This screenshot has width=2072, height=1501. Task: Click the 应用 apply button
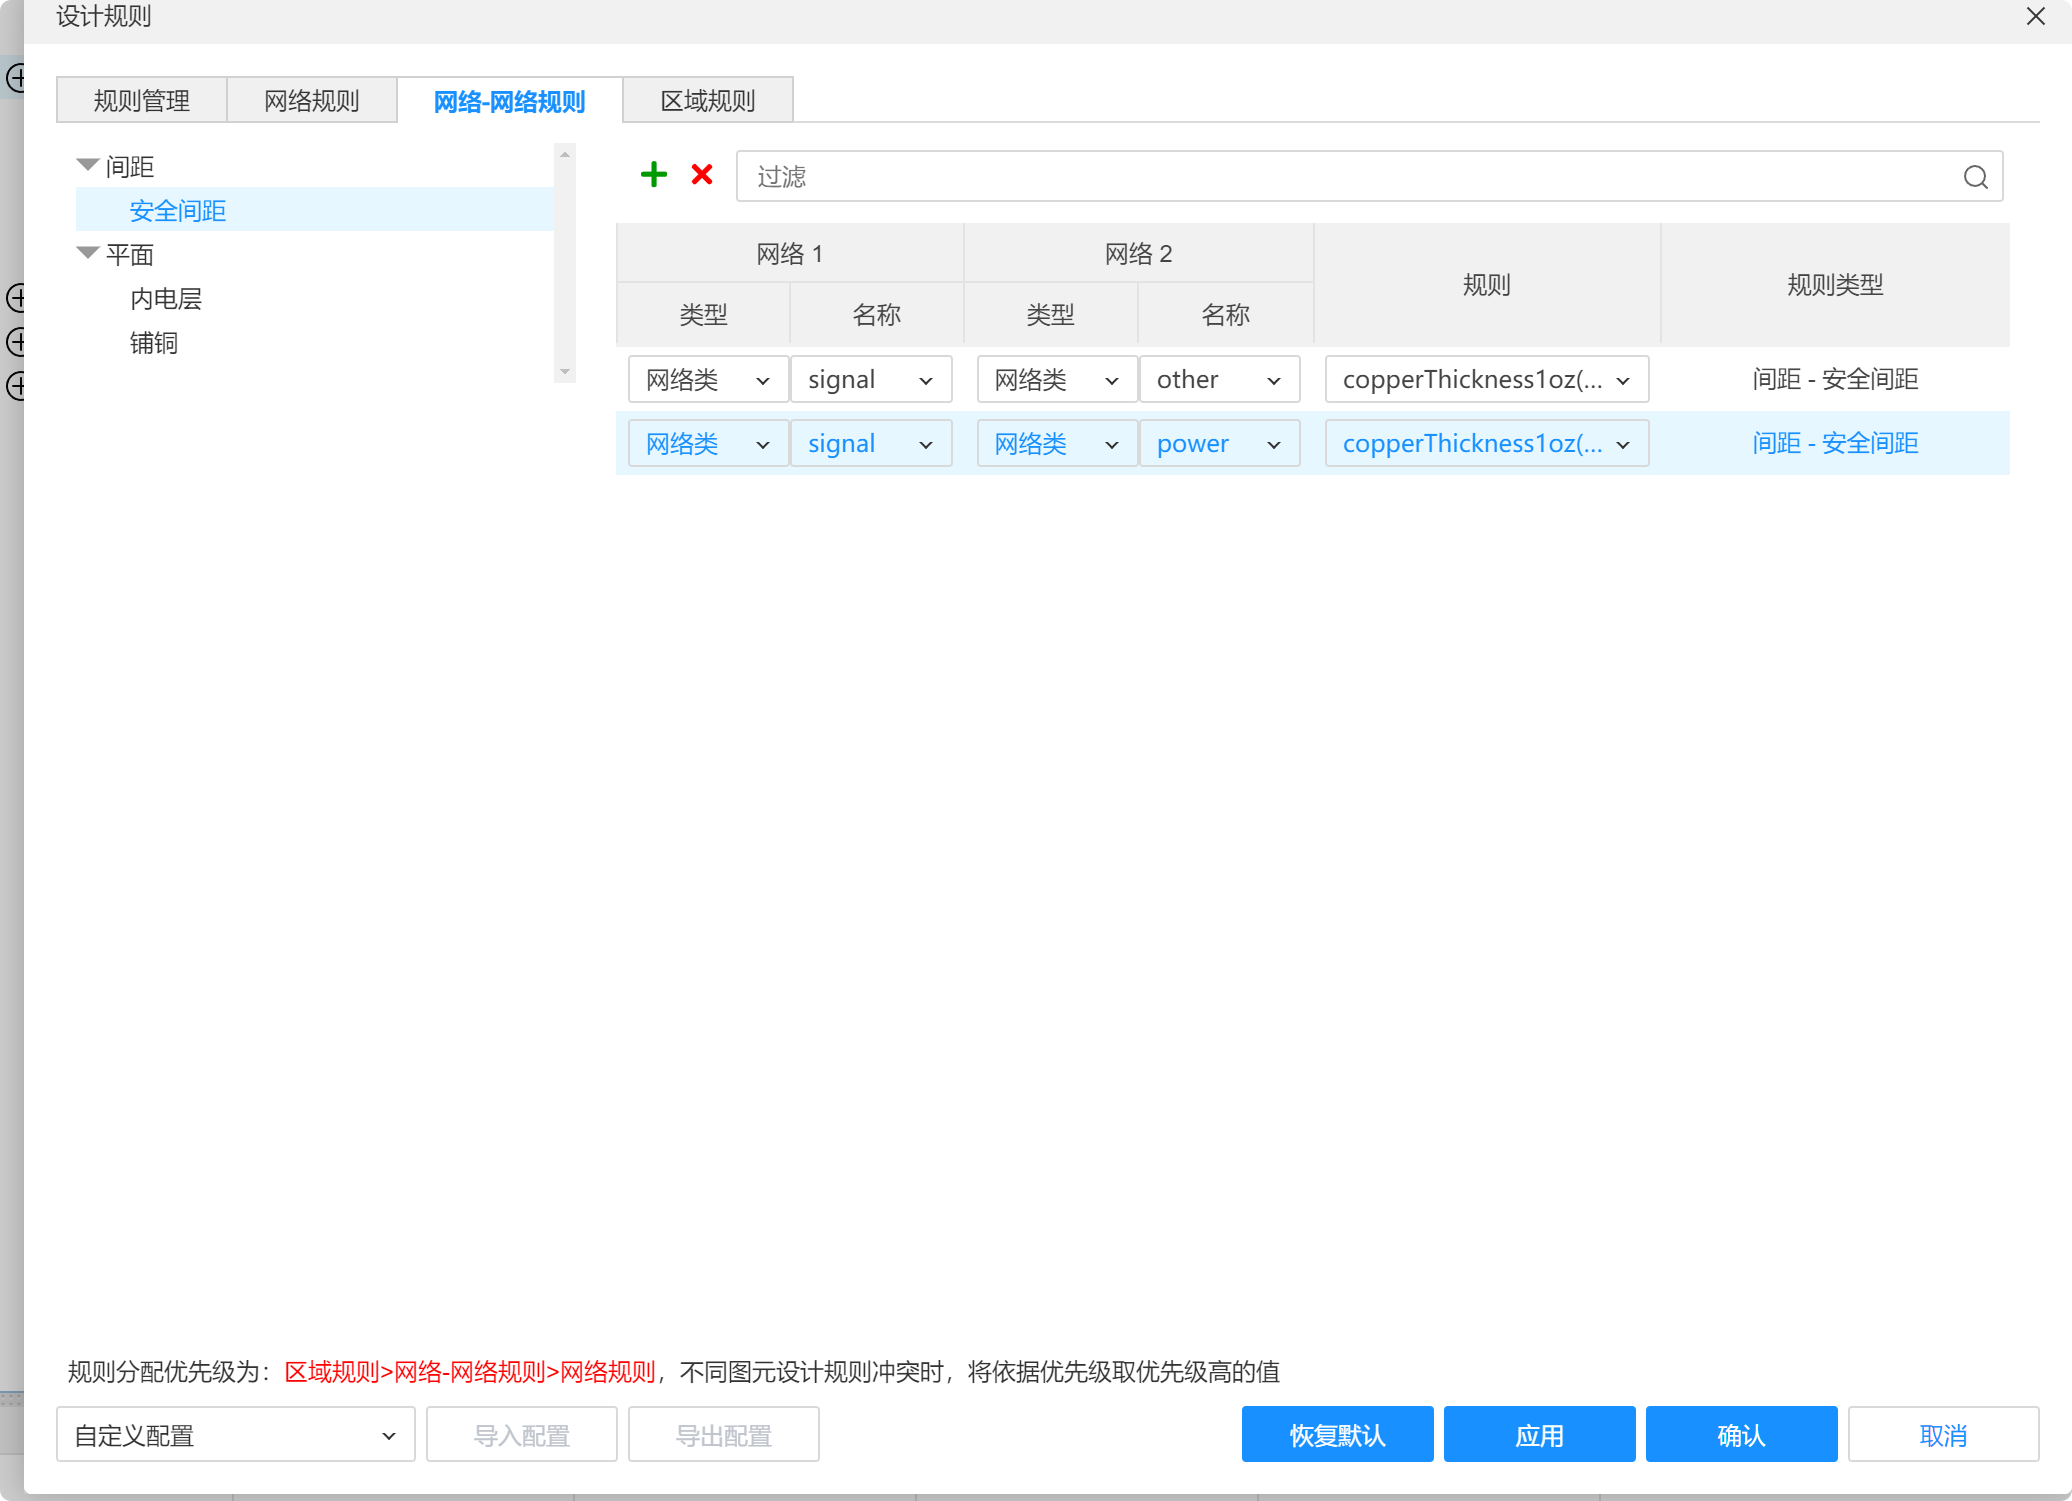[1539, 1436]
